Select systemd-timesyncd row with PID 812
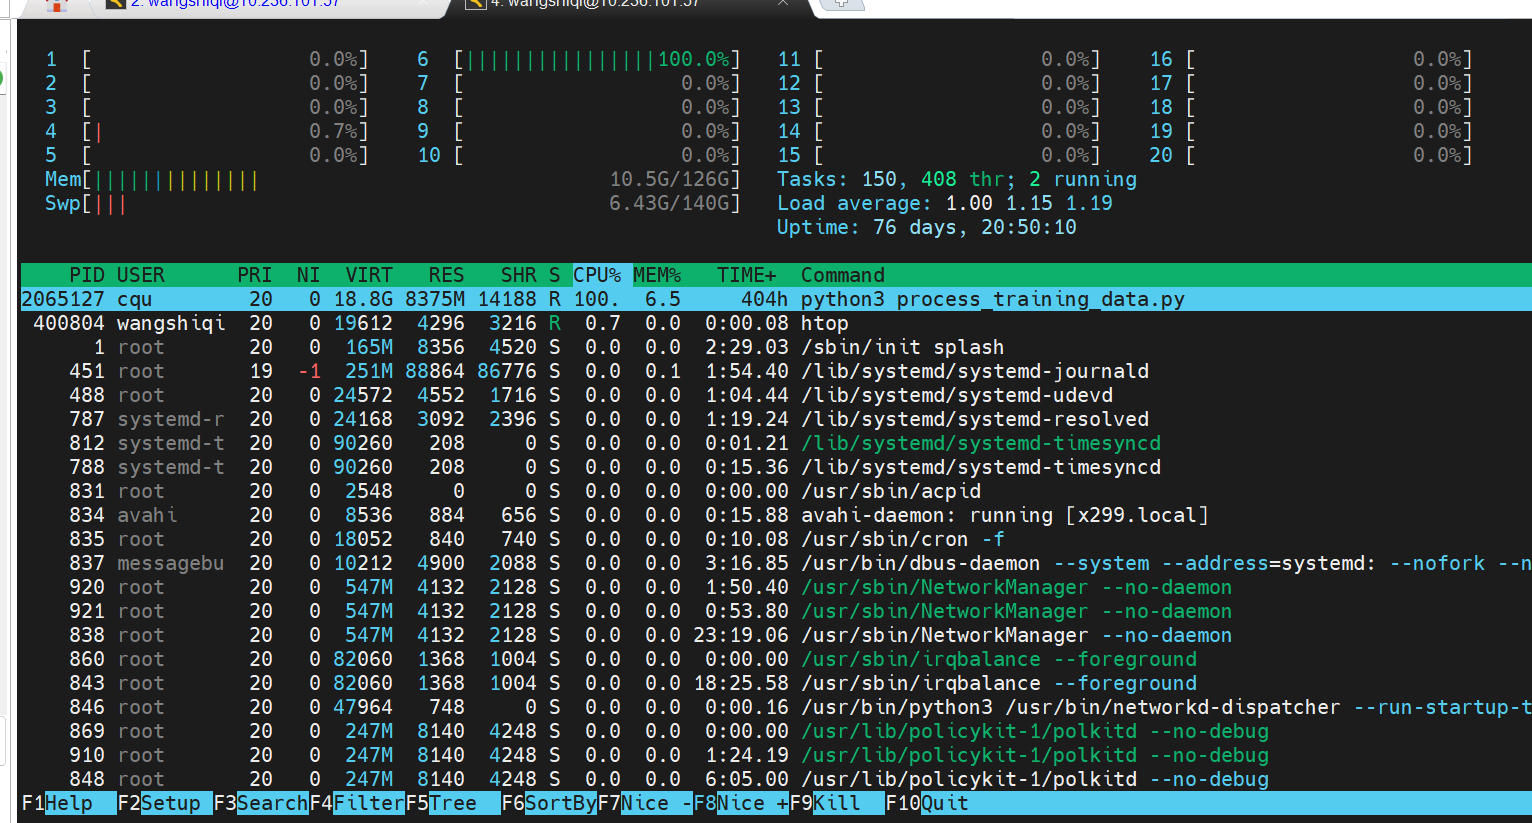 (776, 443)
